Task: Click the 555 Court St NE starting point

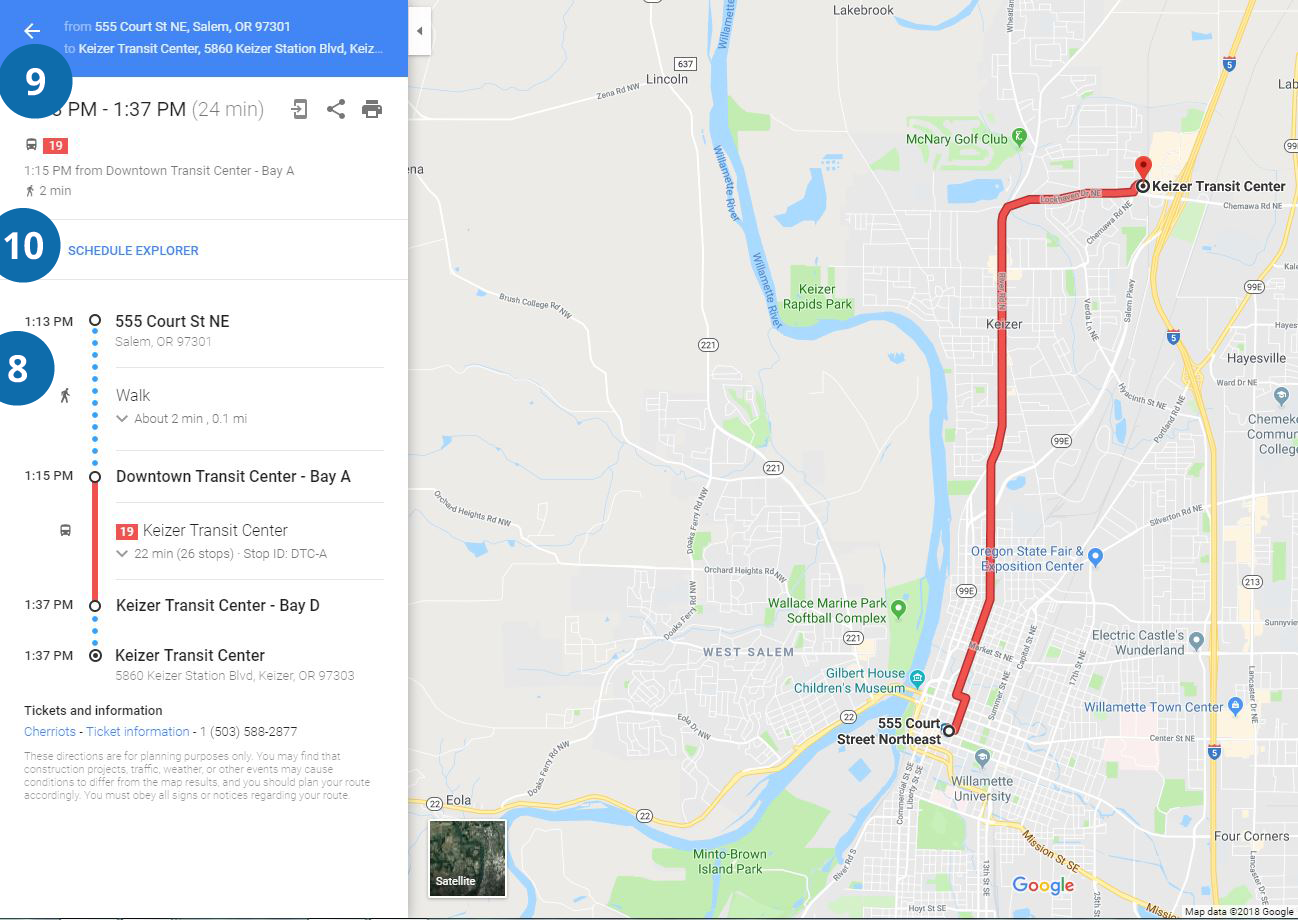Action: point(172,321)
